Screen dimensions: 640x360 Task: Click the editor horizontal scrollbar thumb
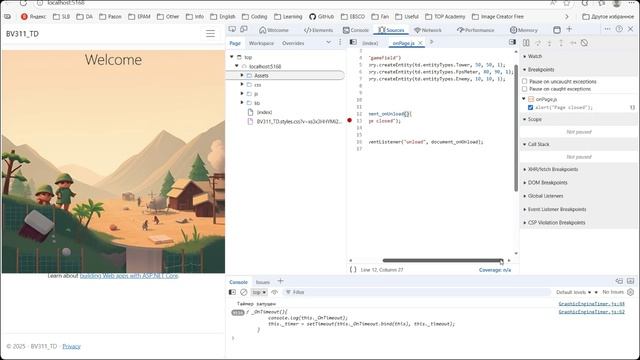pos(442,260)
